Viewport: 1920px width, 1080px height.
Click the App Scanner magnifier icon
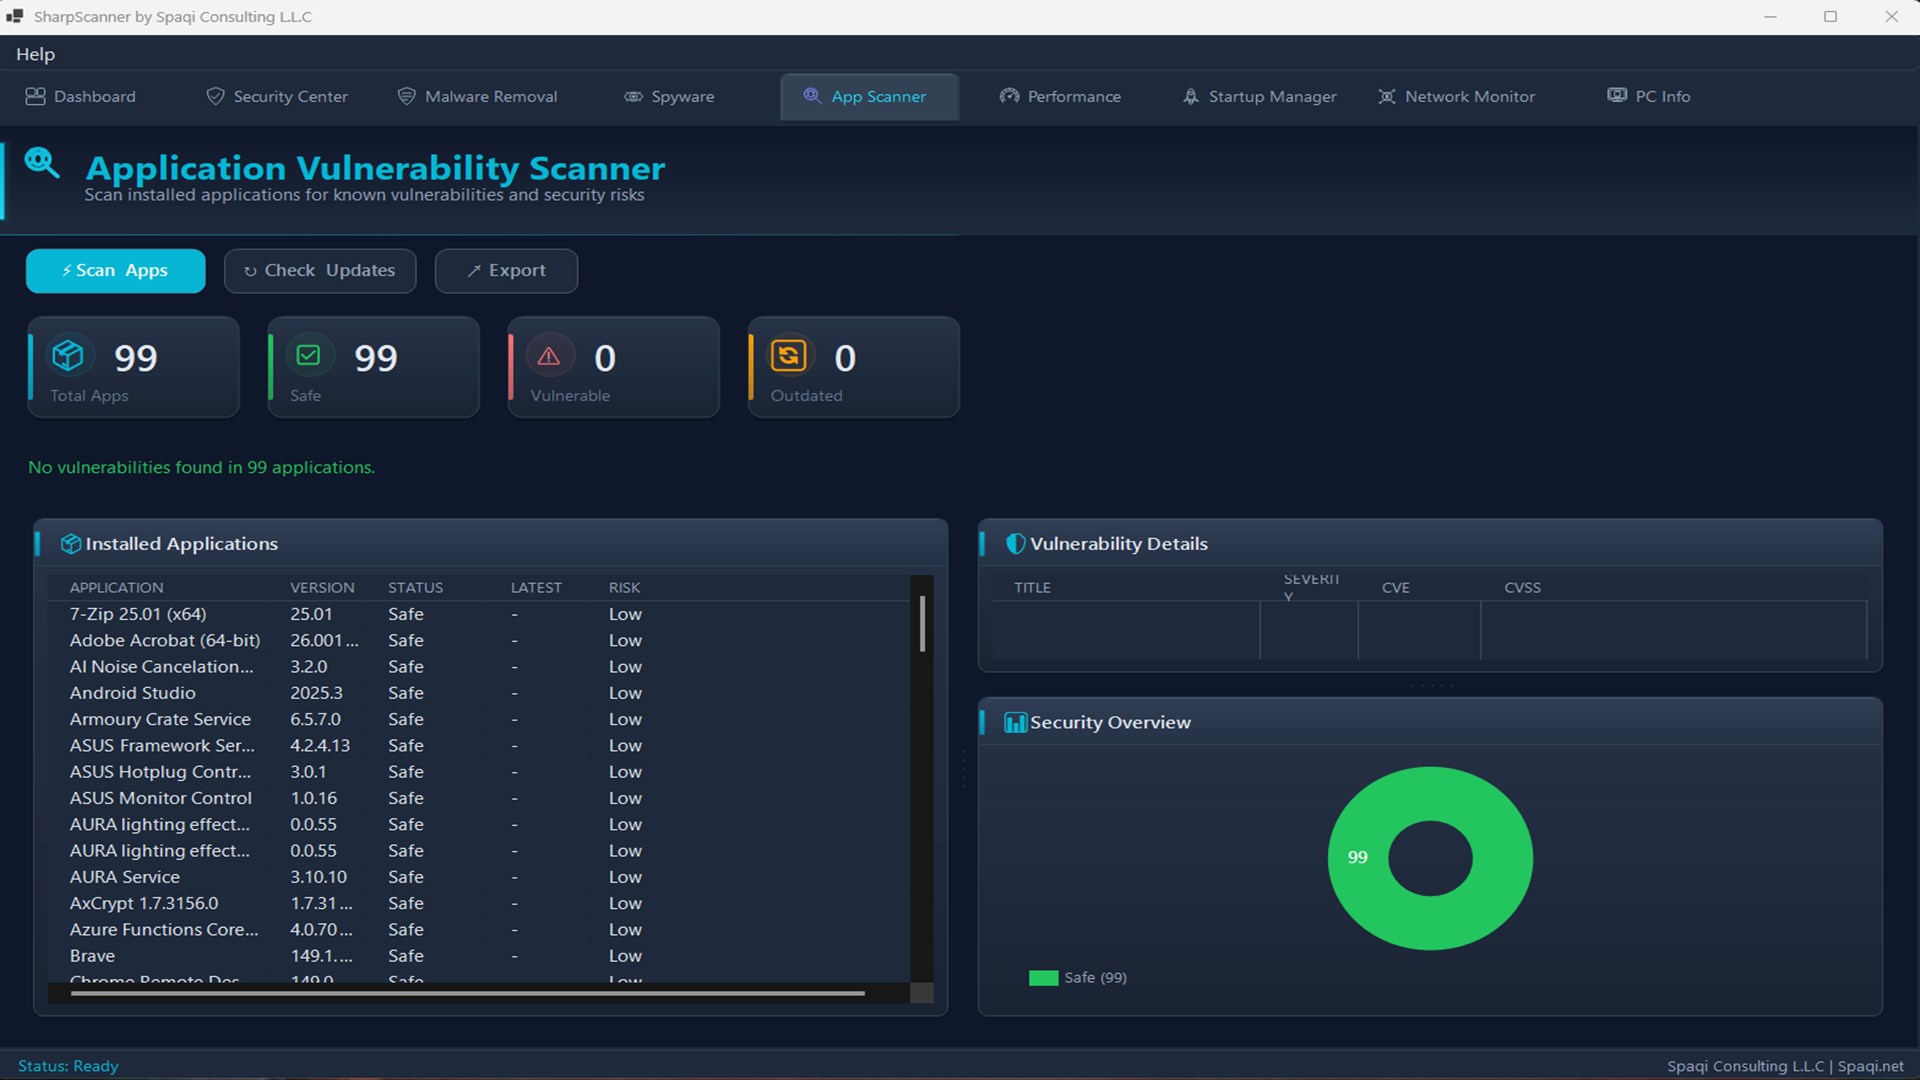812,95
